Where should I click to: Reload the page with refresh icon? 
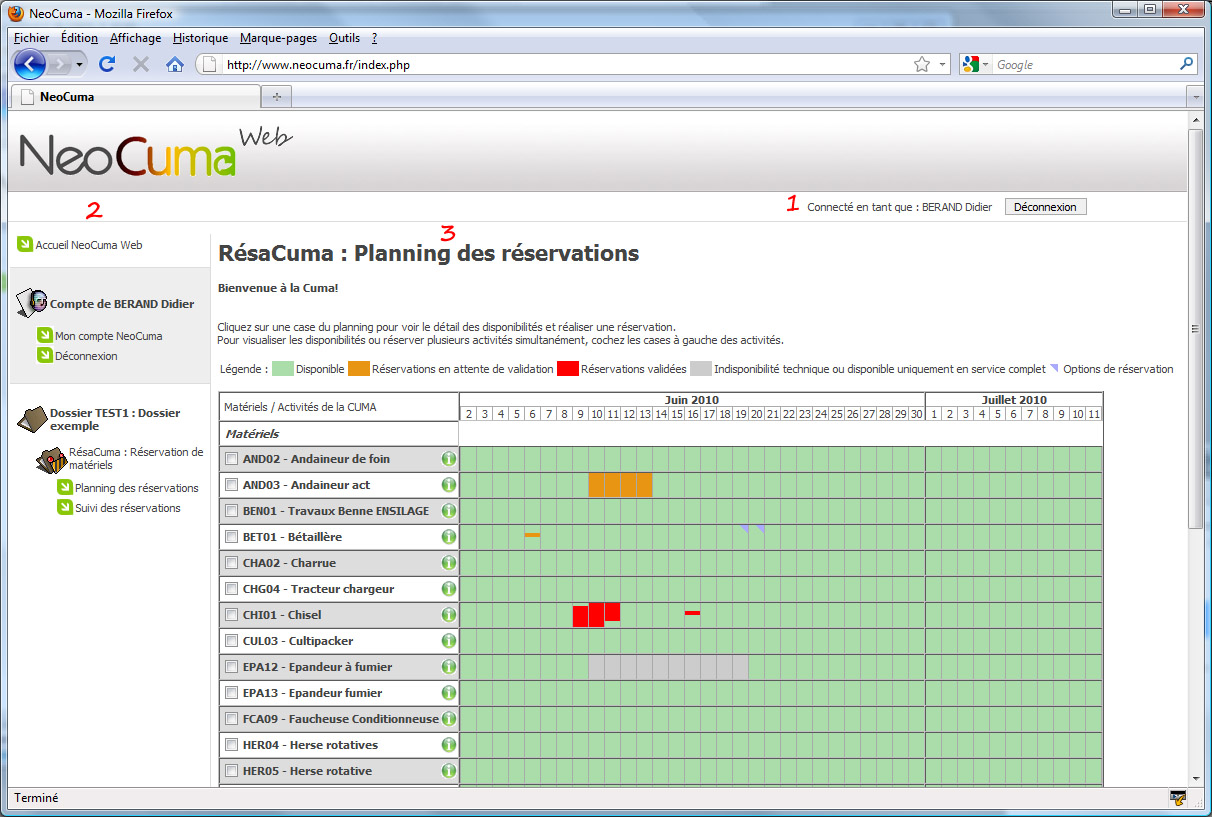[107, 64]
